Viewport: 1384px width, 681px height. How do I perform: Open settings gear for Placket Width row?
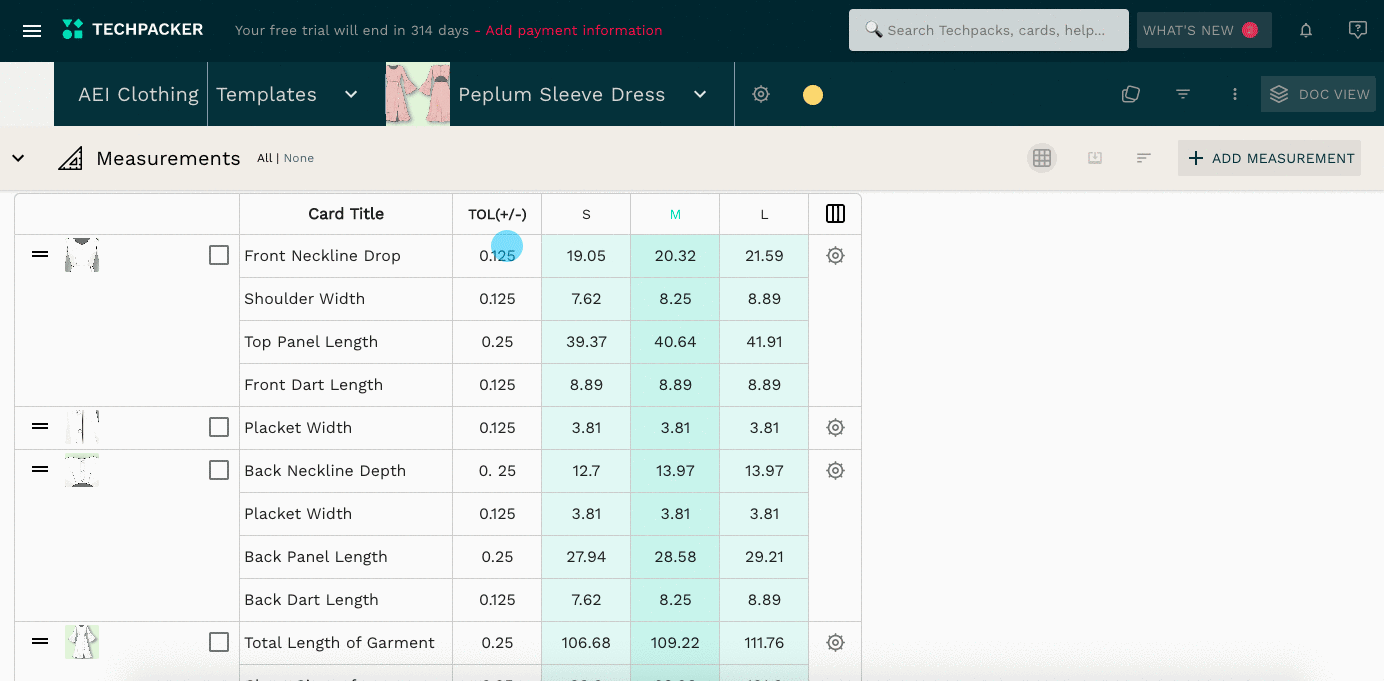[x=835, y=428]
